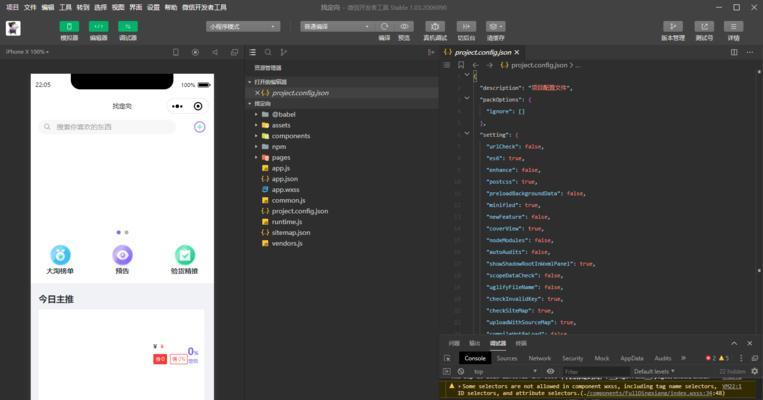Collapse the "setting" code fold arrow
This screenshot has height=400, width=763.
tap(467, 133)
